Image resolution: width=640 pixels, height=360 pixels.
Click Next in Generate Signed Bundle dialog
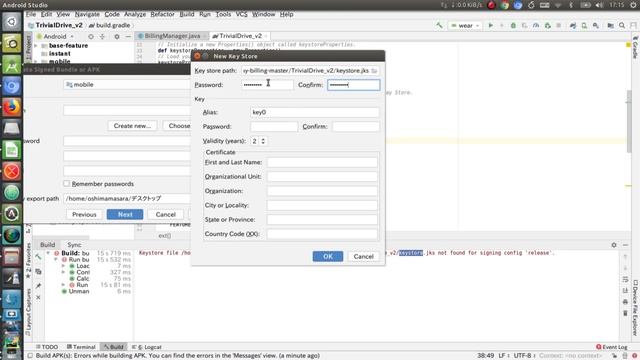pos(125,214)
